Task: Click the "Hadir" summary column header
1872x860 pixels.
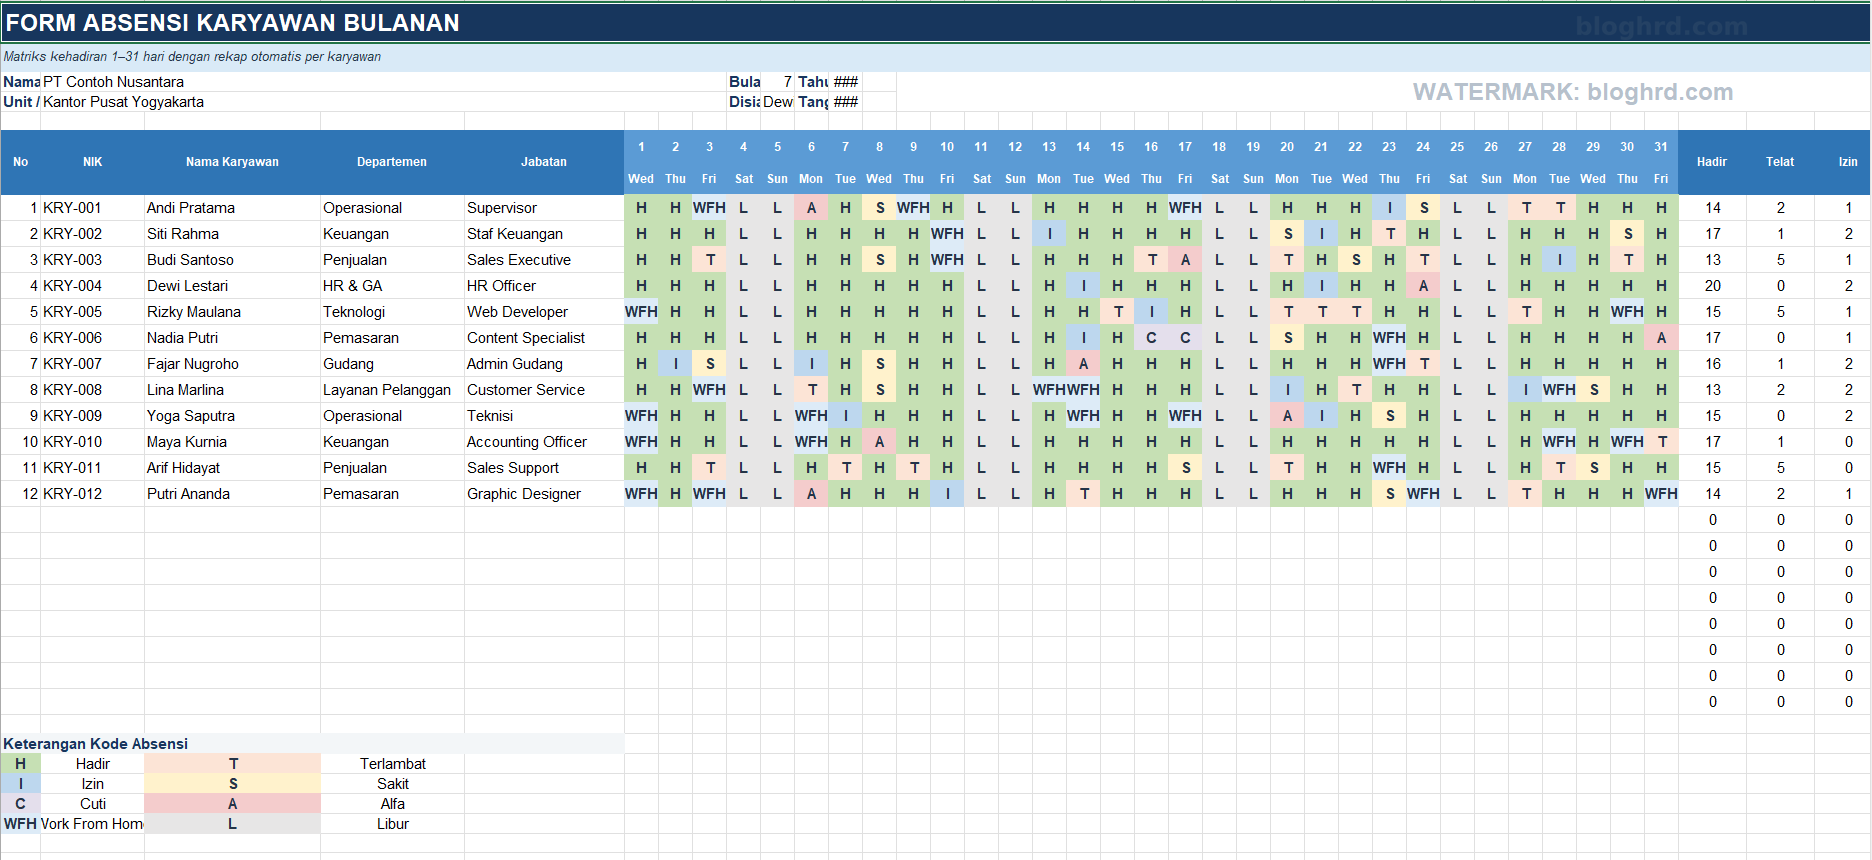Action: click(x=1712, y=162)
